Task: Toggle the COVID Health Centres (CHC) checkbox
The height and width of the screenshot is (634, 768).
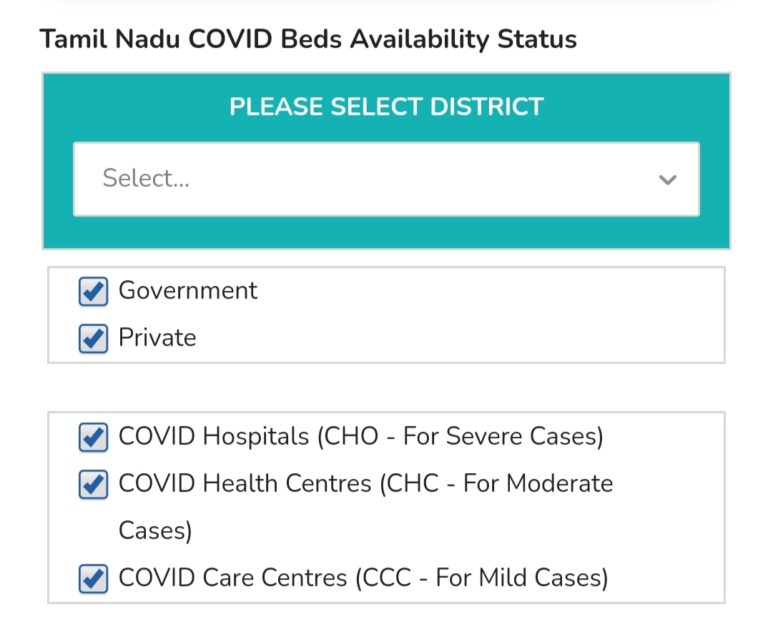Action: point(93,484)
